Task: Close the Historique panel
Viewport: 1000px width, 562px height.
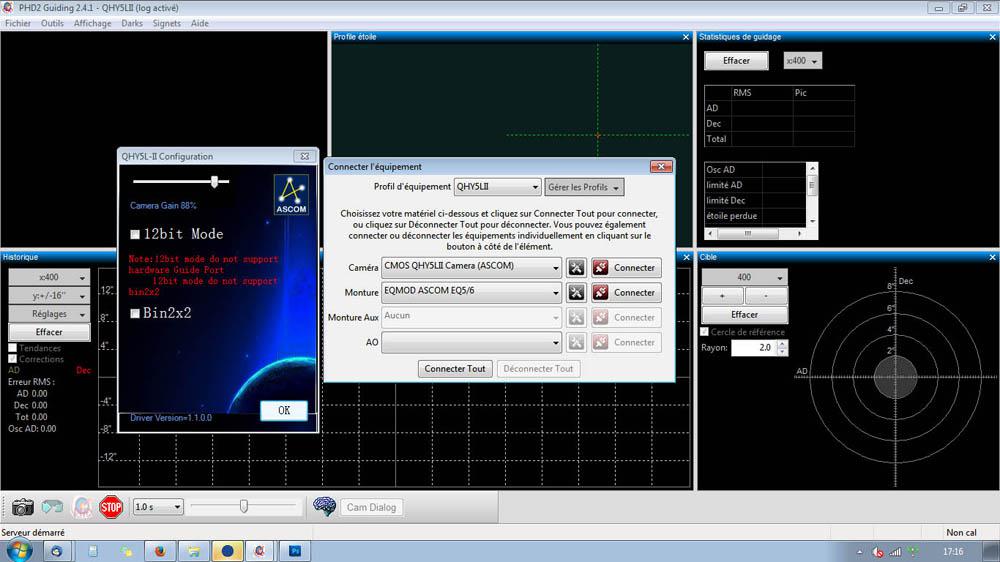Action: (686, 257)
